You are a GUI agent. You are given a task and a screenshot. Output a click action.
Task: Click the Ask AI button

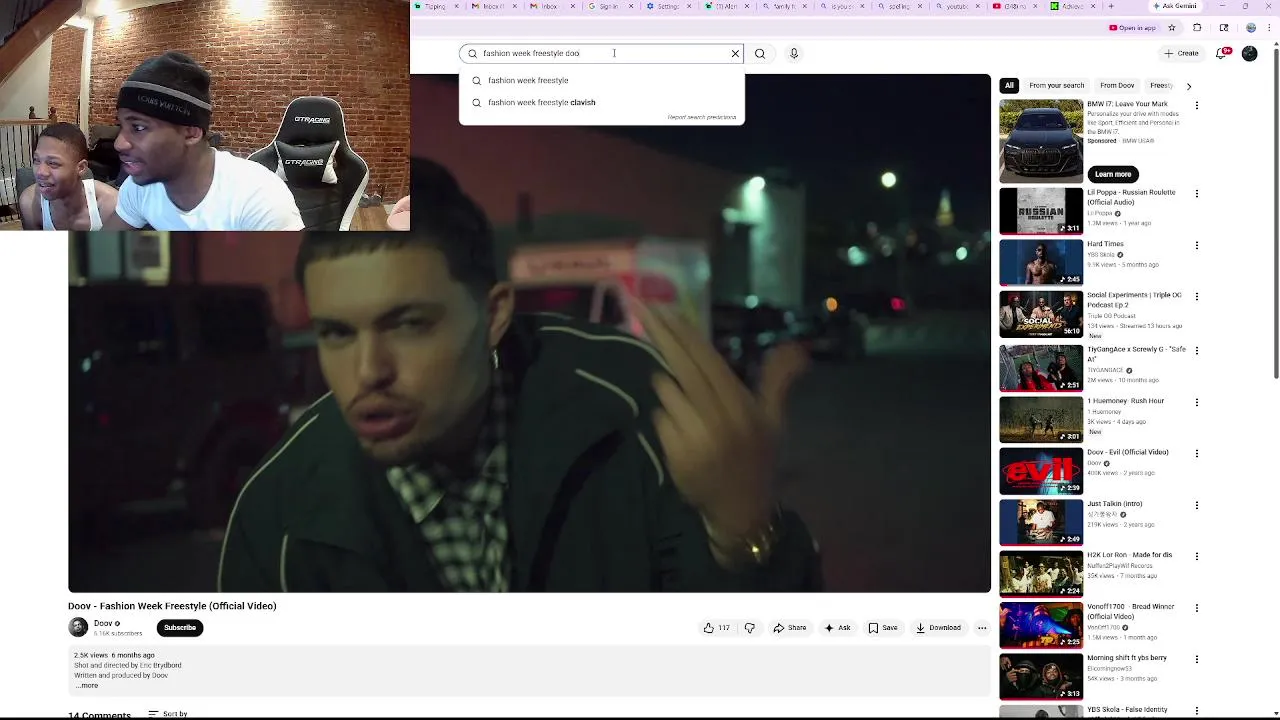(838, 628)
